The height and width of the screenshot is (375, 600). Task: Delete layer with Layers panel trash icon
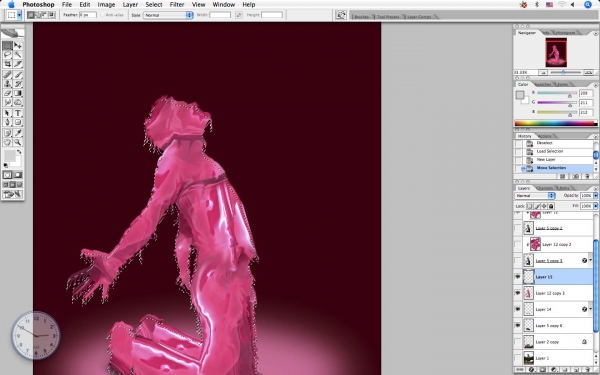pos(587,370)
